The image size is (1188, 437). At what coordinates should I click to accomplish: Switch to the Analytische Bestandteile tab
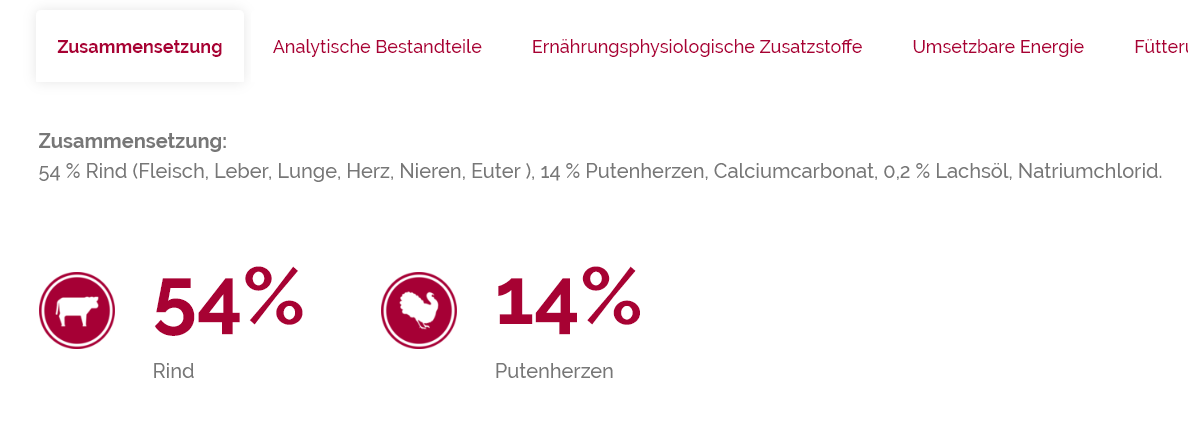[x=377, y=47]
